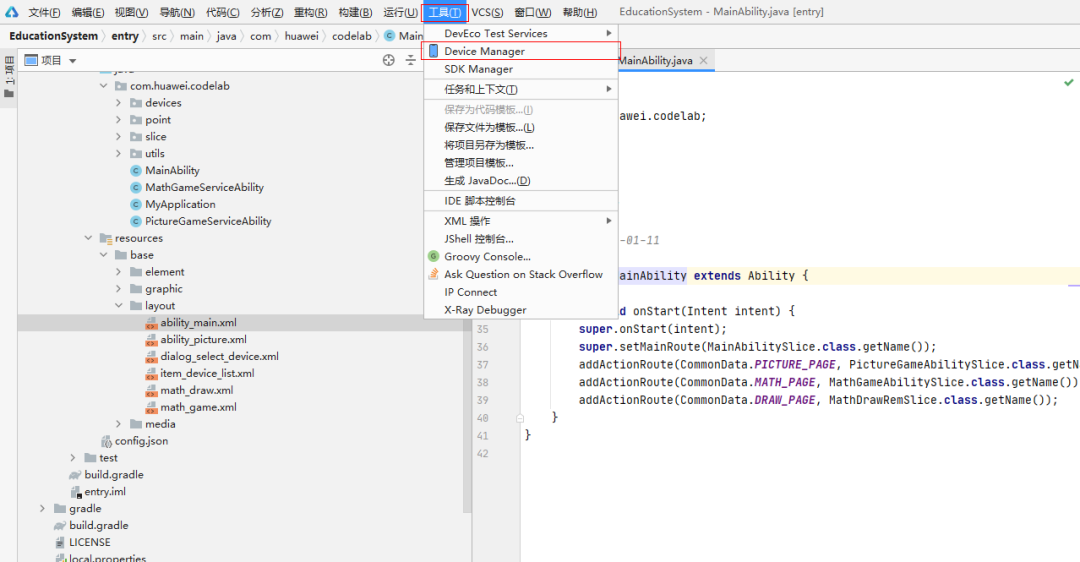Expand the devices folder
Image resolution: width=1080 pixels, height=562 pixels.
coord(119,103)
